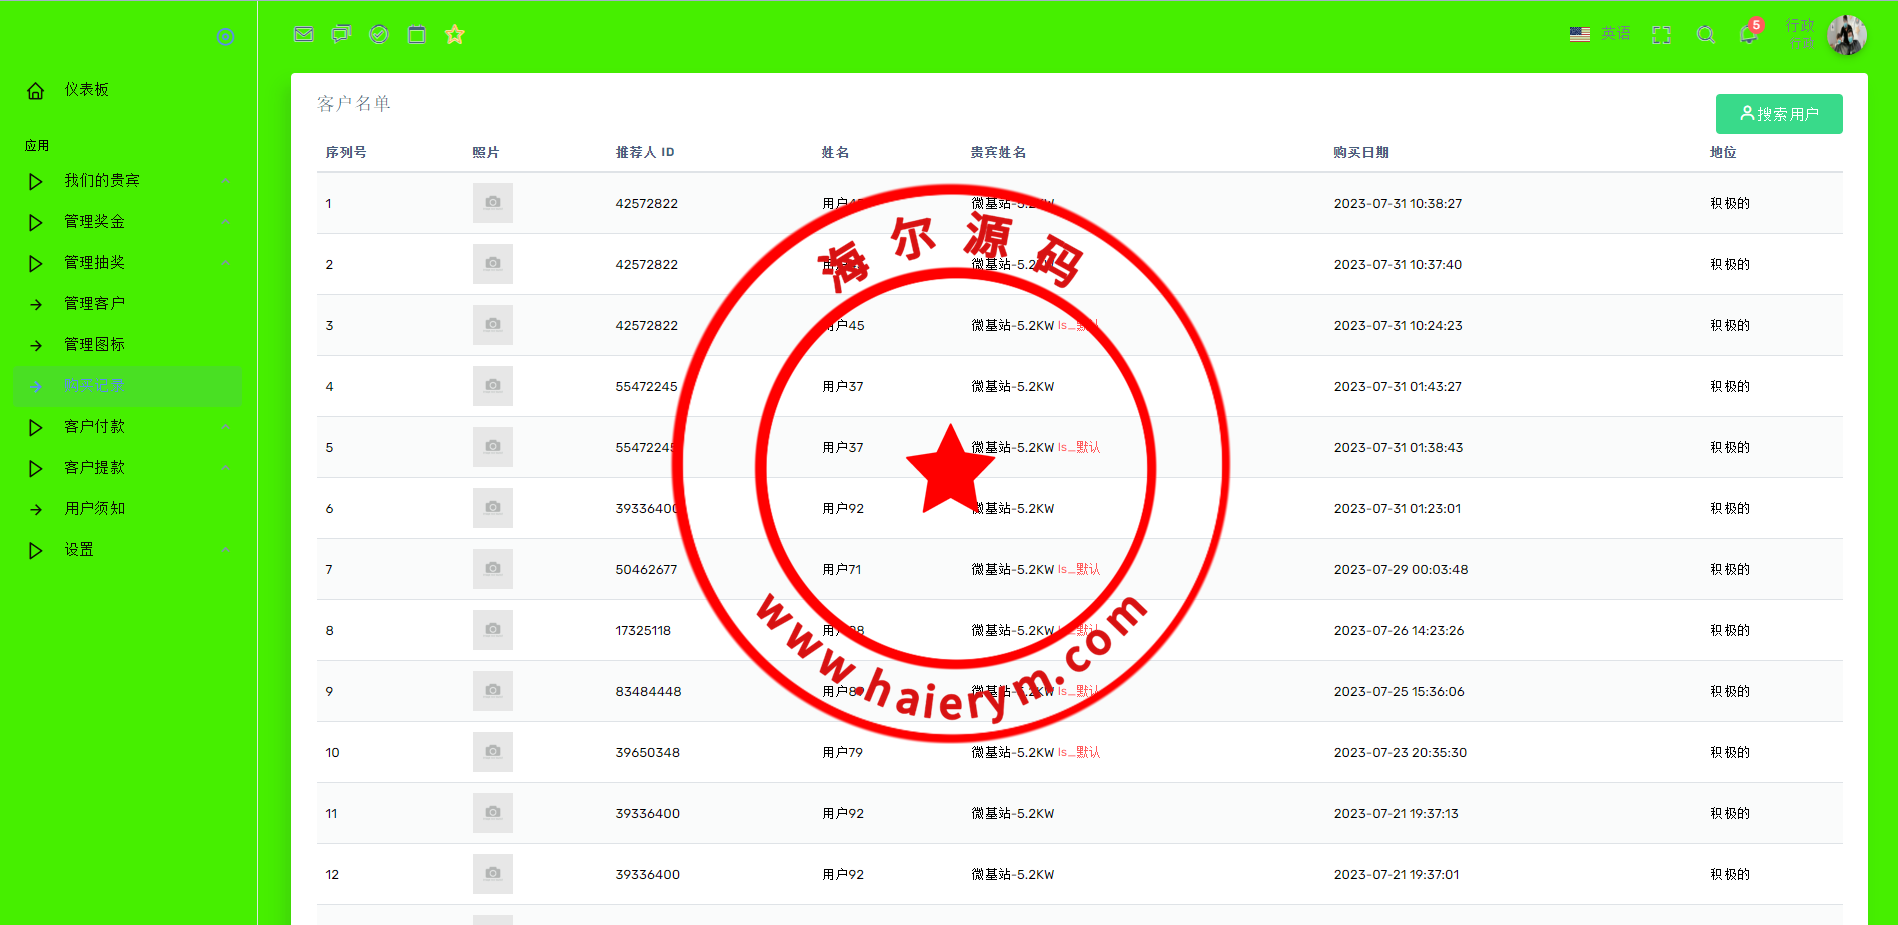Open the calendar icon in top toolbar
Image resolution: width=1898 pixels, height=925 pixels.
point(417,34)
